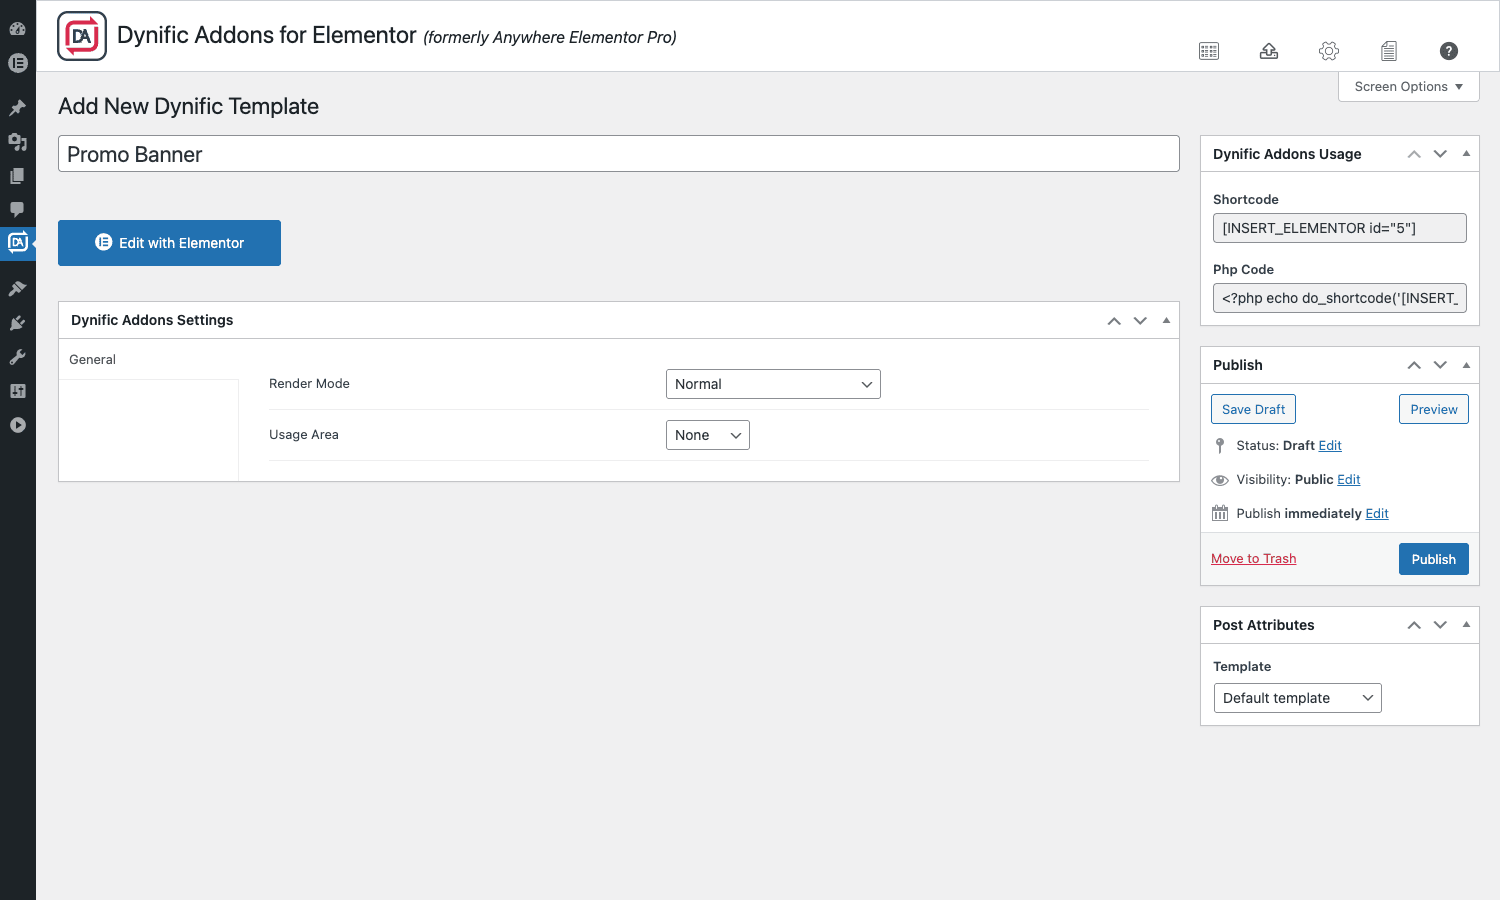Edit the Status: Draft setting
This screenshot has width=1500, height=900.
point(1330,446)
